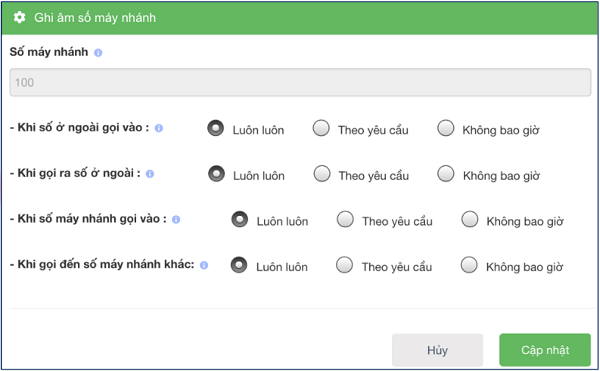Select Không bao giờ for Khi gọi ra số ở ngoài
Image resolution: width=600 pixels, height=371 pixels.
coord(446,174)
